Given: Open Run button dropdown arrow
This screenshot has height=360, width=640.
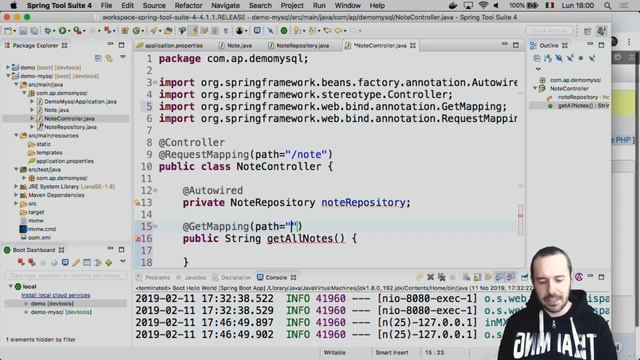Looking at the screenshot, I should (69, 31).
